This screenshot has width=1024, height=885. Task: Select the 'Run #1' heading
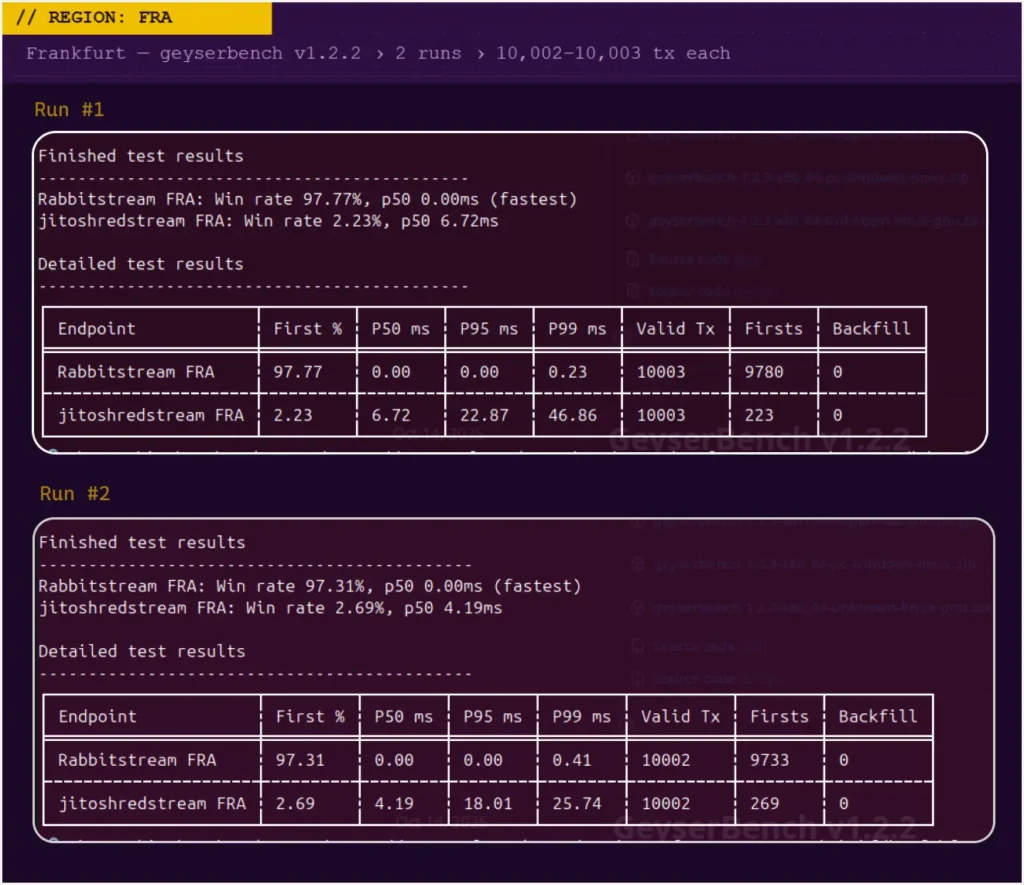tap(69, 109)
